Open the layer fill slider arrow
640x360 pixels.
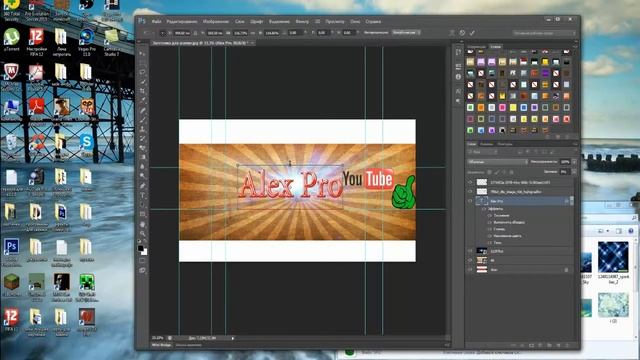(x=574, y=171)
